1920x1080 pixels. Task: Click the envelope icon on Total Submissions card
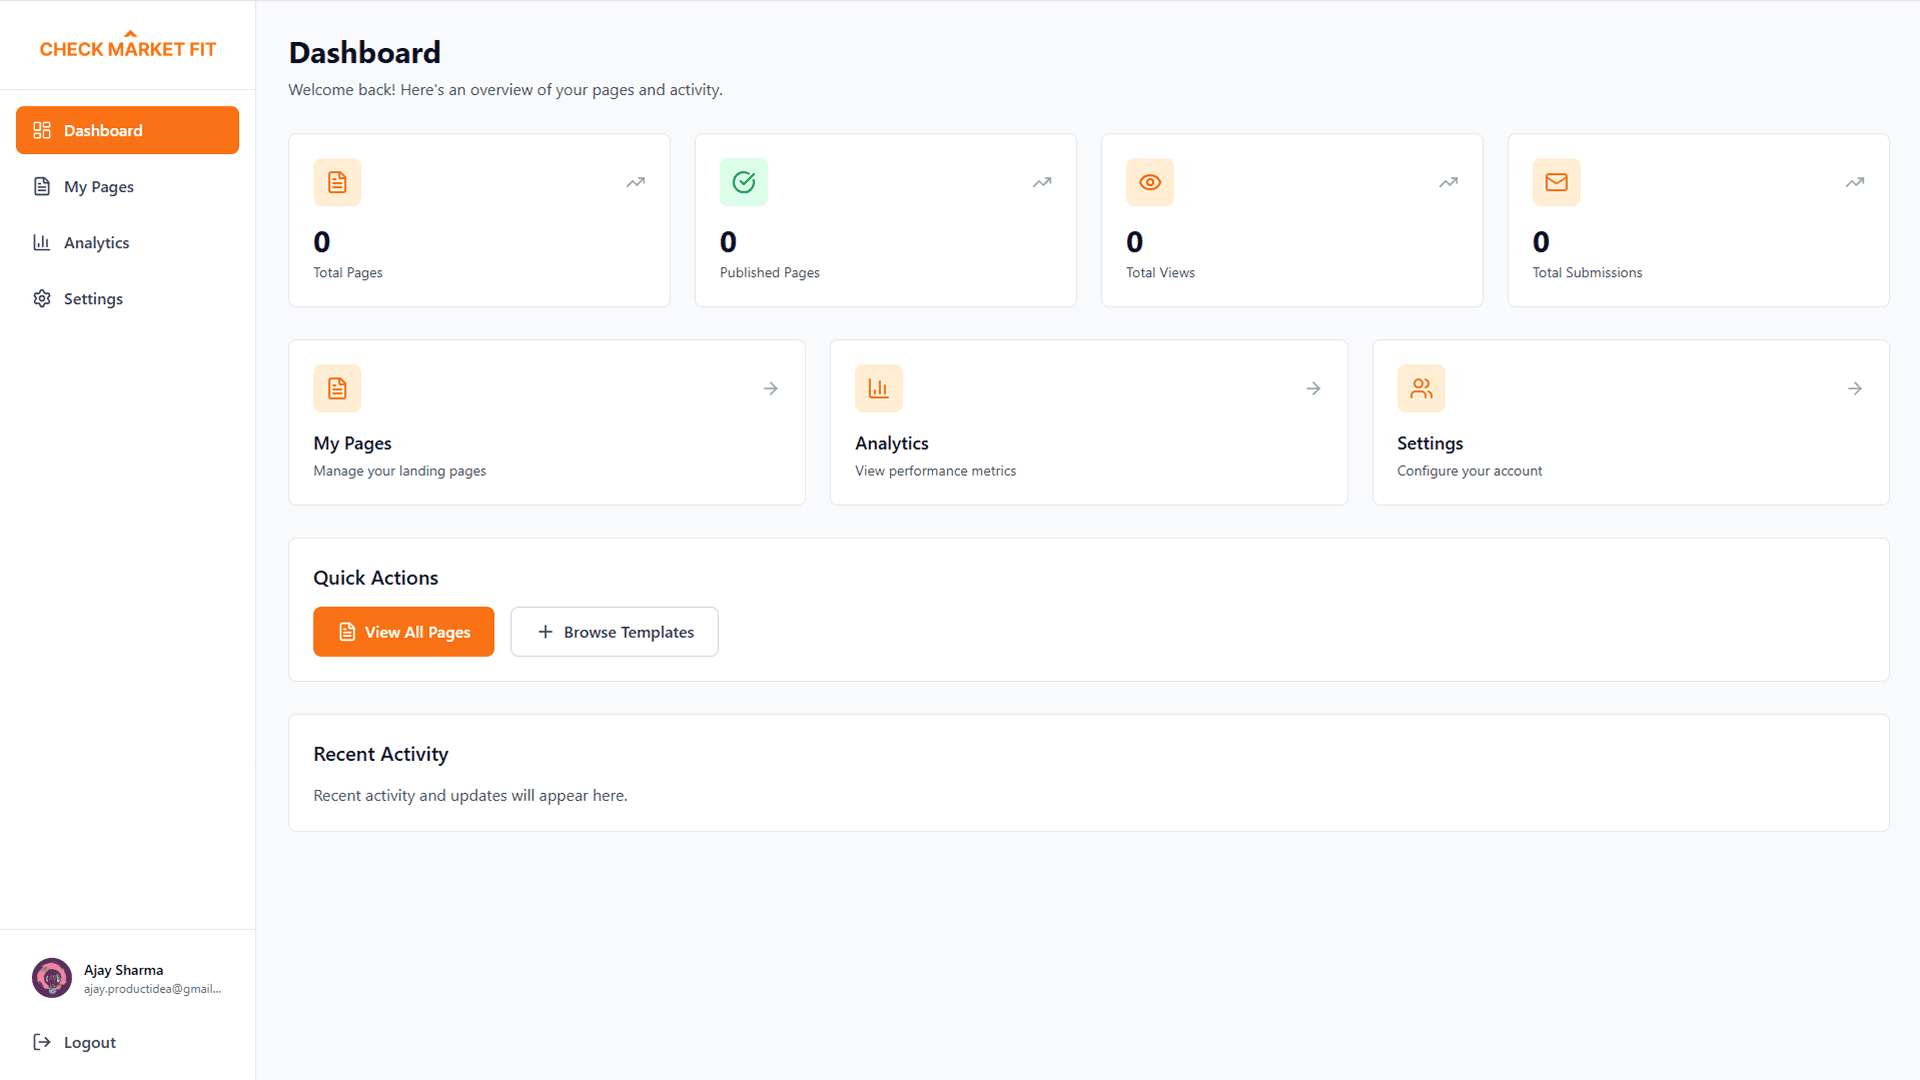(1555, 182)
